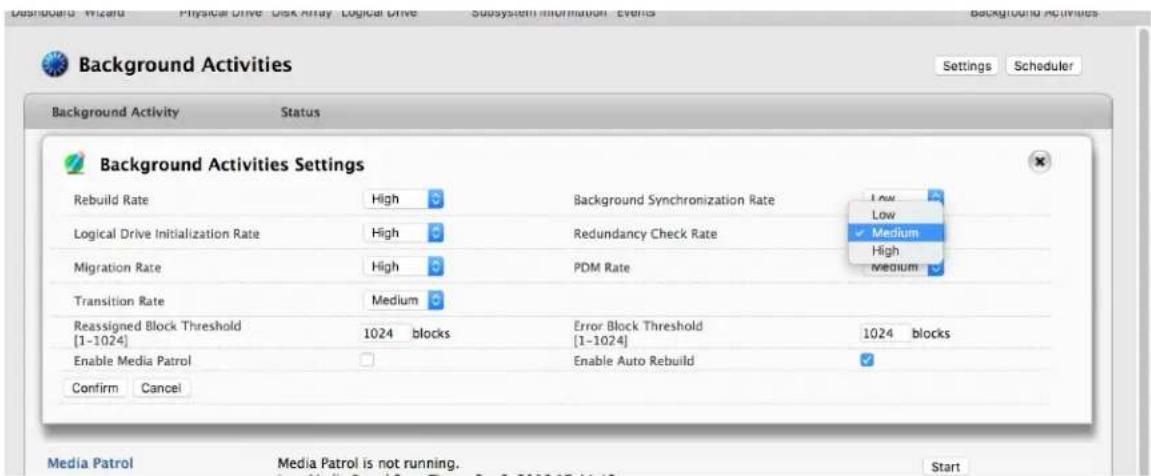1151x476 pixels.
Task: Cancel the settings changes
Action: (x=161, y=388)
